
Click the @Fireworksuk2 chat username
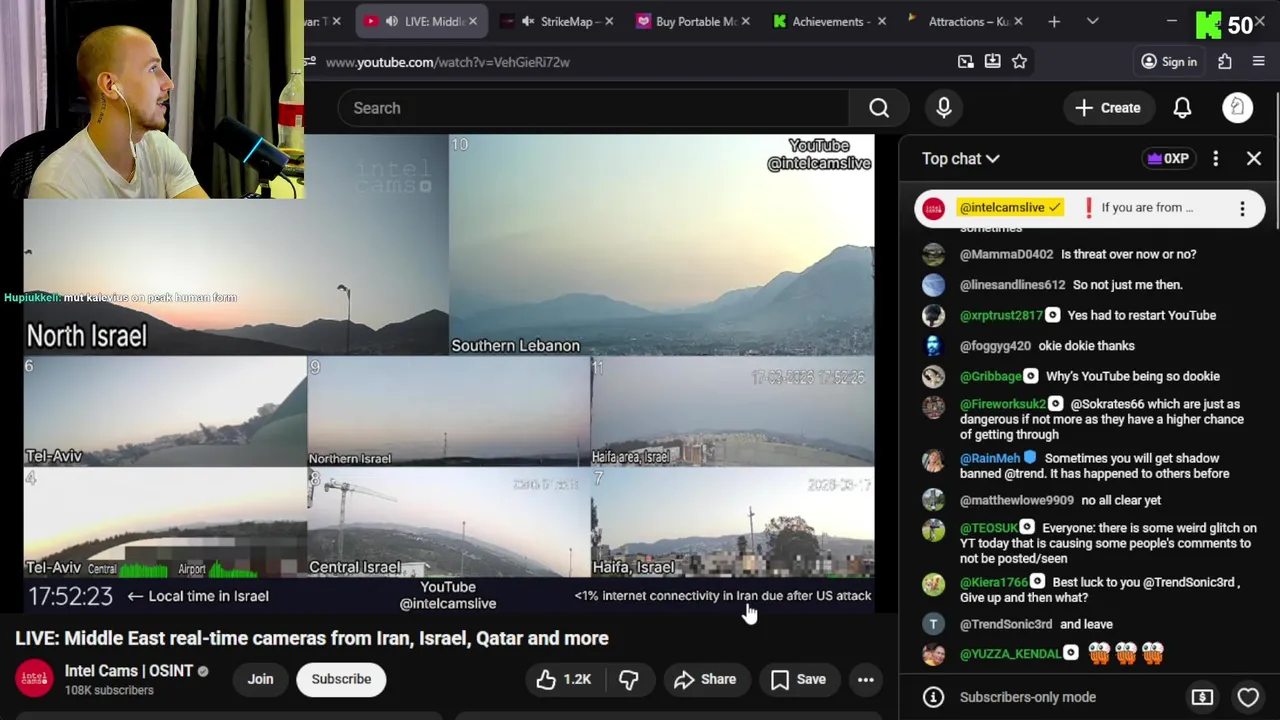pyautogui.click(x=1002, y=404)
